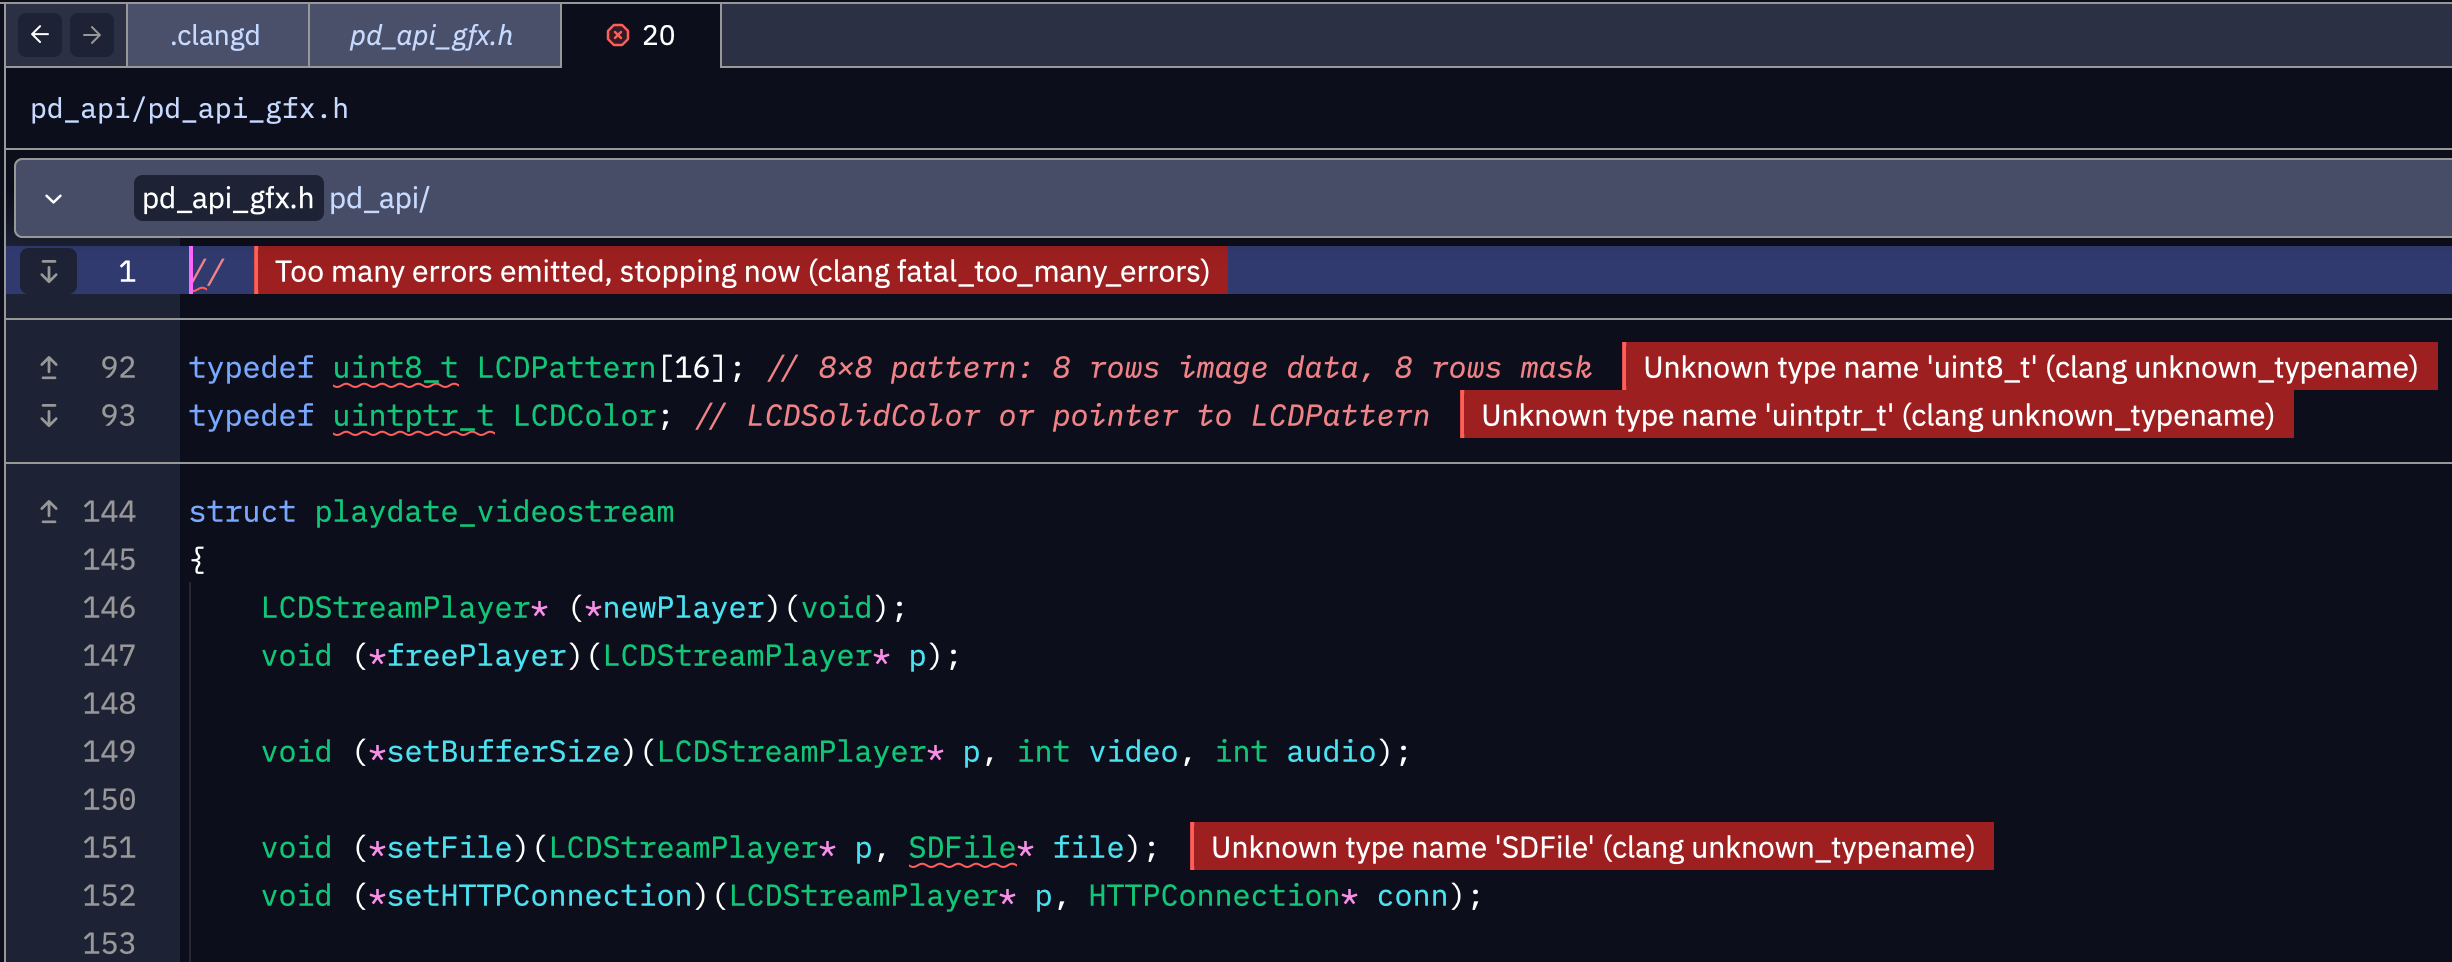2452x962 pixels.
Task: Click the underlined uint8_t type on line 92
Action: tap(395, 368)
